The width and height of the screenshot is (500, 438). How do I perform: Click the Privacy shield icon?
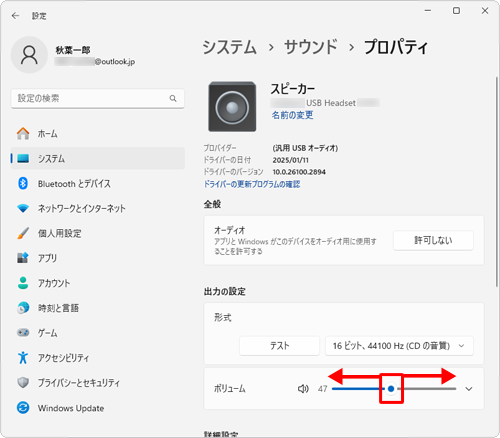pyautogui.click(x=23, y=383)
